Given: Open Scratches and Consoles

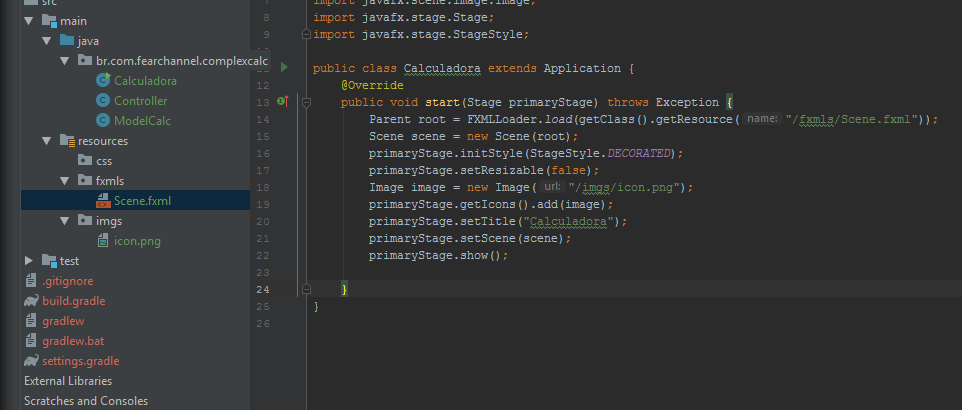Looking at the screenshot, I should 86,401.
